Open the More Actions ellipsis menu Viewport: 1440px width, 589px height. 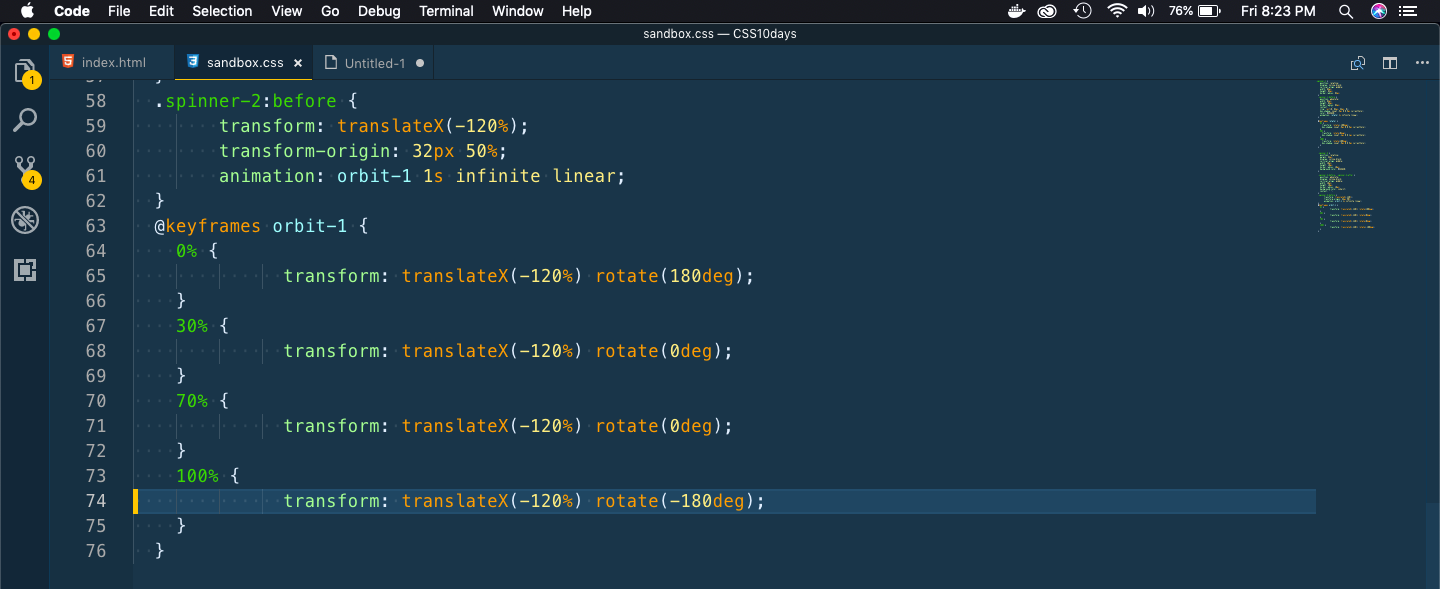click(x=1422, y=63)
